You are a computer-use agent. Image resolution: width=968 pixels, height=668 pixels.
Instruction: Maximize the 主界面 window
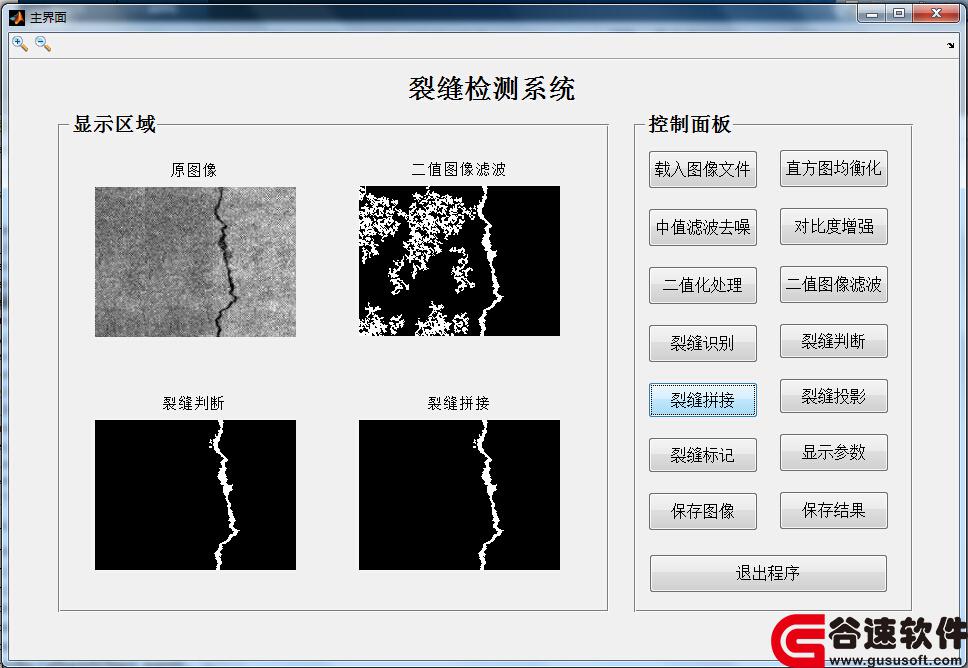899,13
